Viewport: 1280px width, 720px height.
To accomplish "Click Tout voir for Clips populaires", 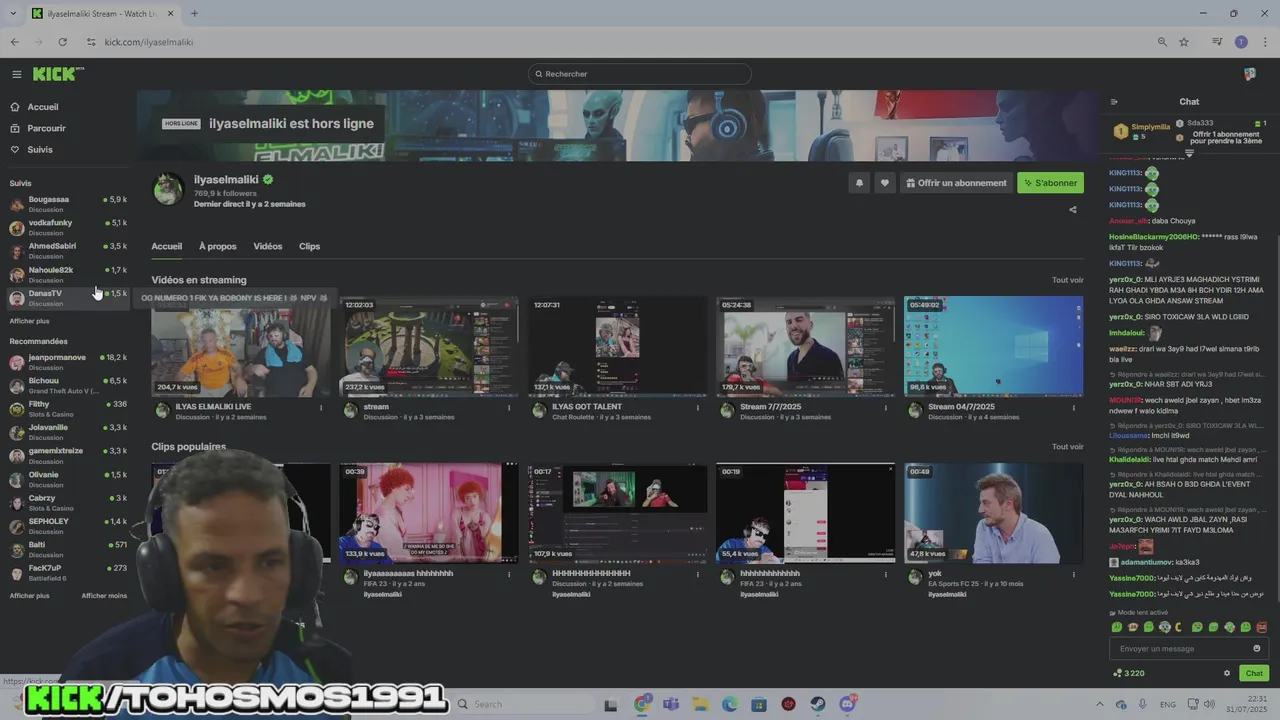I will [1067, 447].
